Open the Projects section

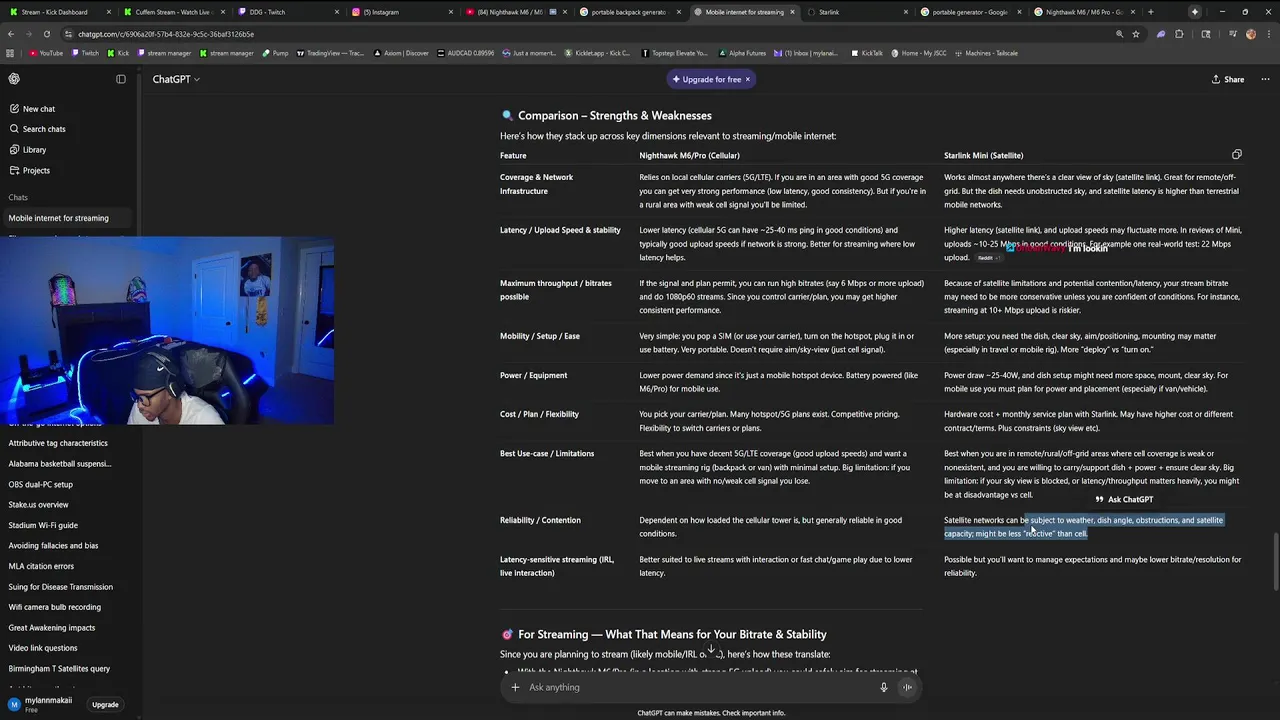[30, 170]
